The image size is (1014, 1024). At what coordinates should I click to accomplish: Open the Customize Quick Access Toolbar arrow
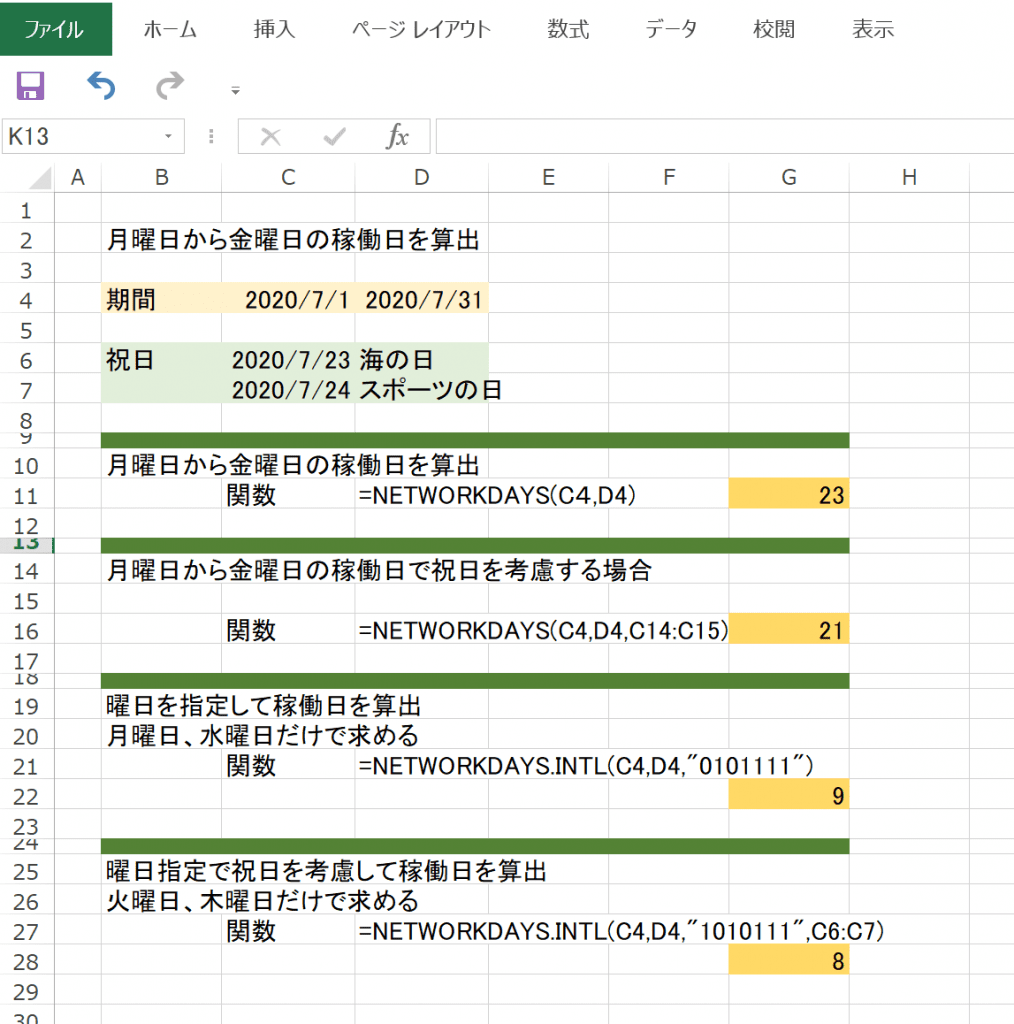[236, 91]
